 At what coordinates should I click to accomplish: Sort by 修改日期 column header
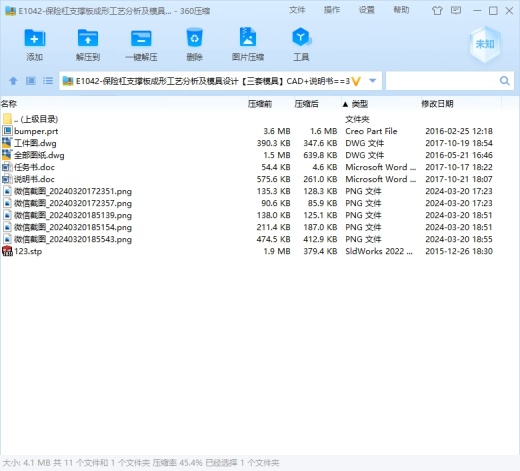(437, 104)
